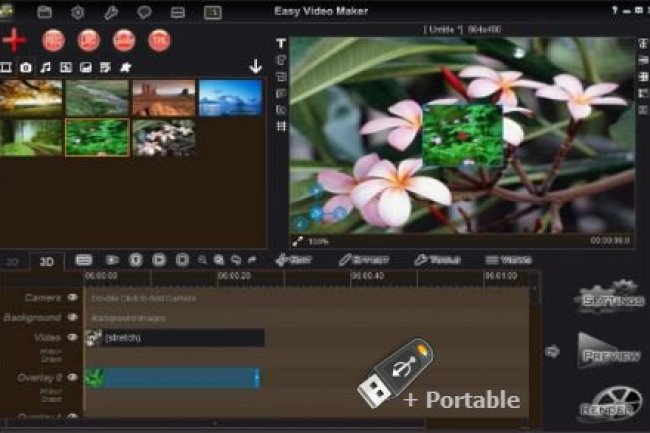Open the folder icon in the top bar

pyautogui.click(x=44, y=12)
